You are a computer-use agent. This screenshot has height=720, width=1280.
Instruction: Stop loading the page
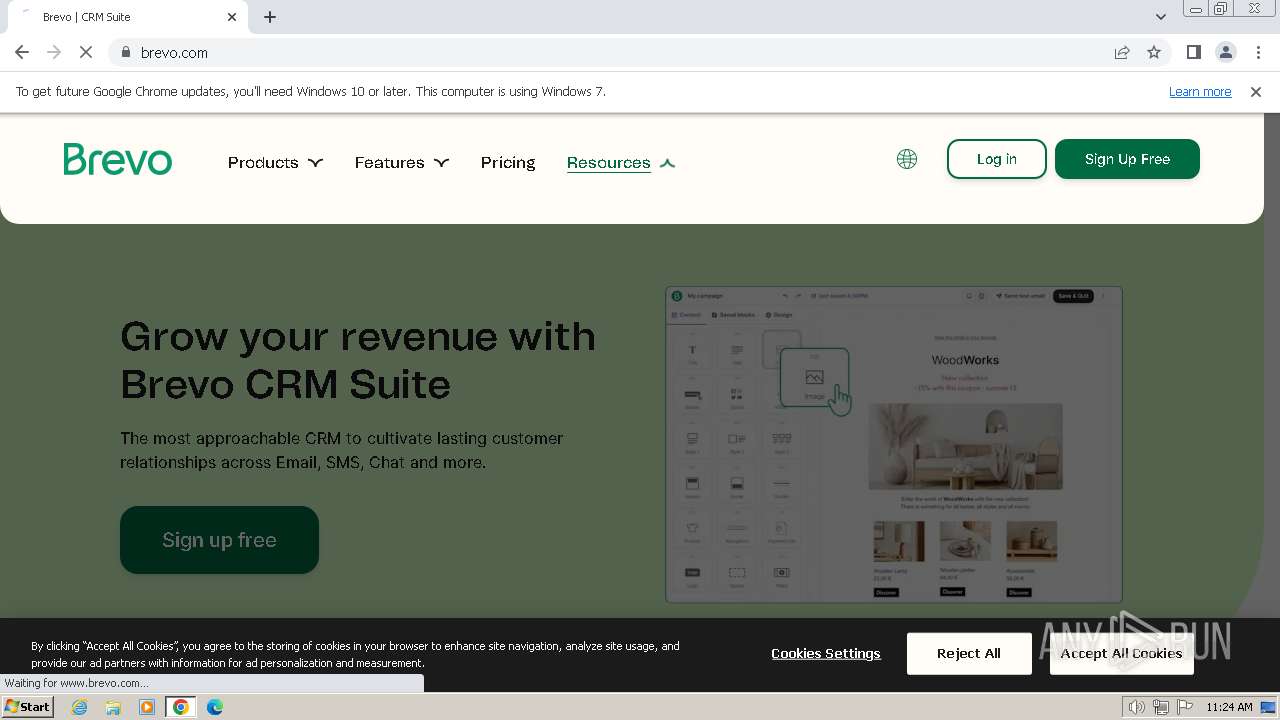click(86, 52)
